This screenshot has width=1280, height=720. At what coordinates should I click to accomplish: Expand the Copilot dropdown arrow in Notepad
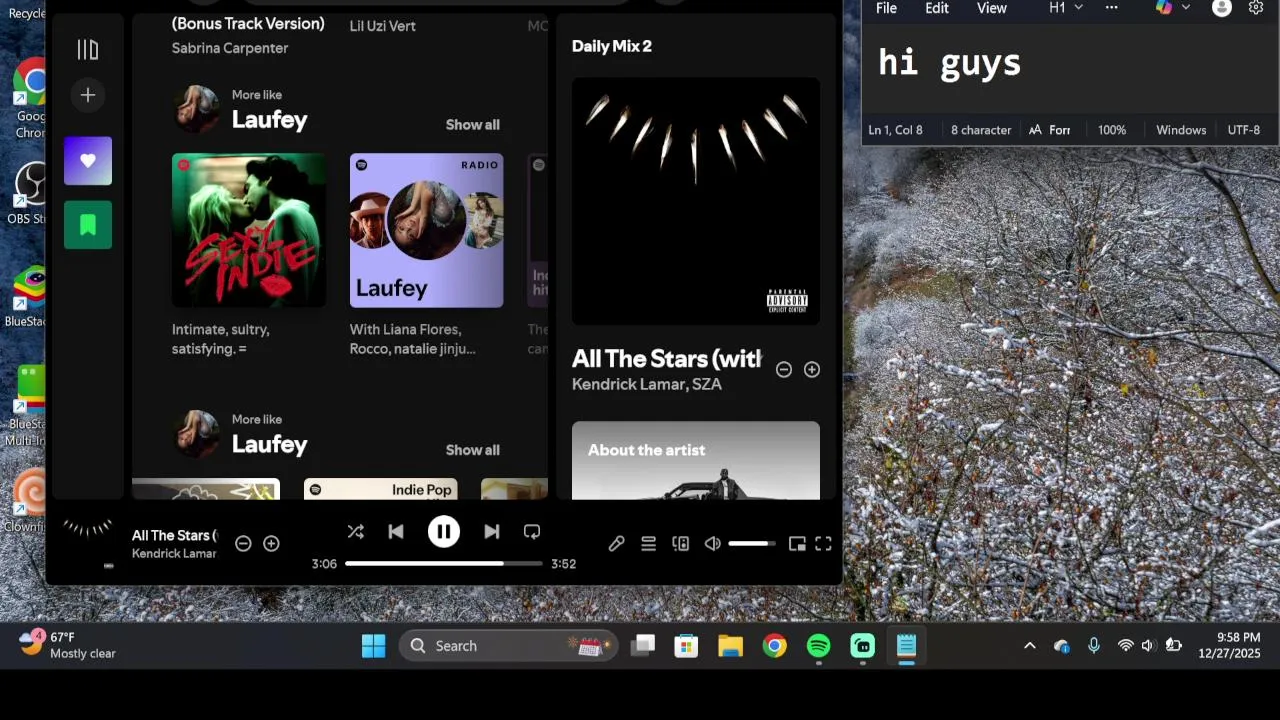pyautogui.click(x=1186, y=8)
